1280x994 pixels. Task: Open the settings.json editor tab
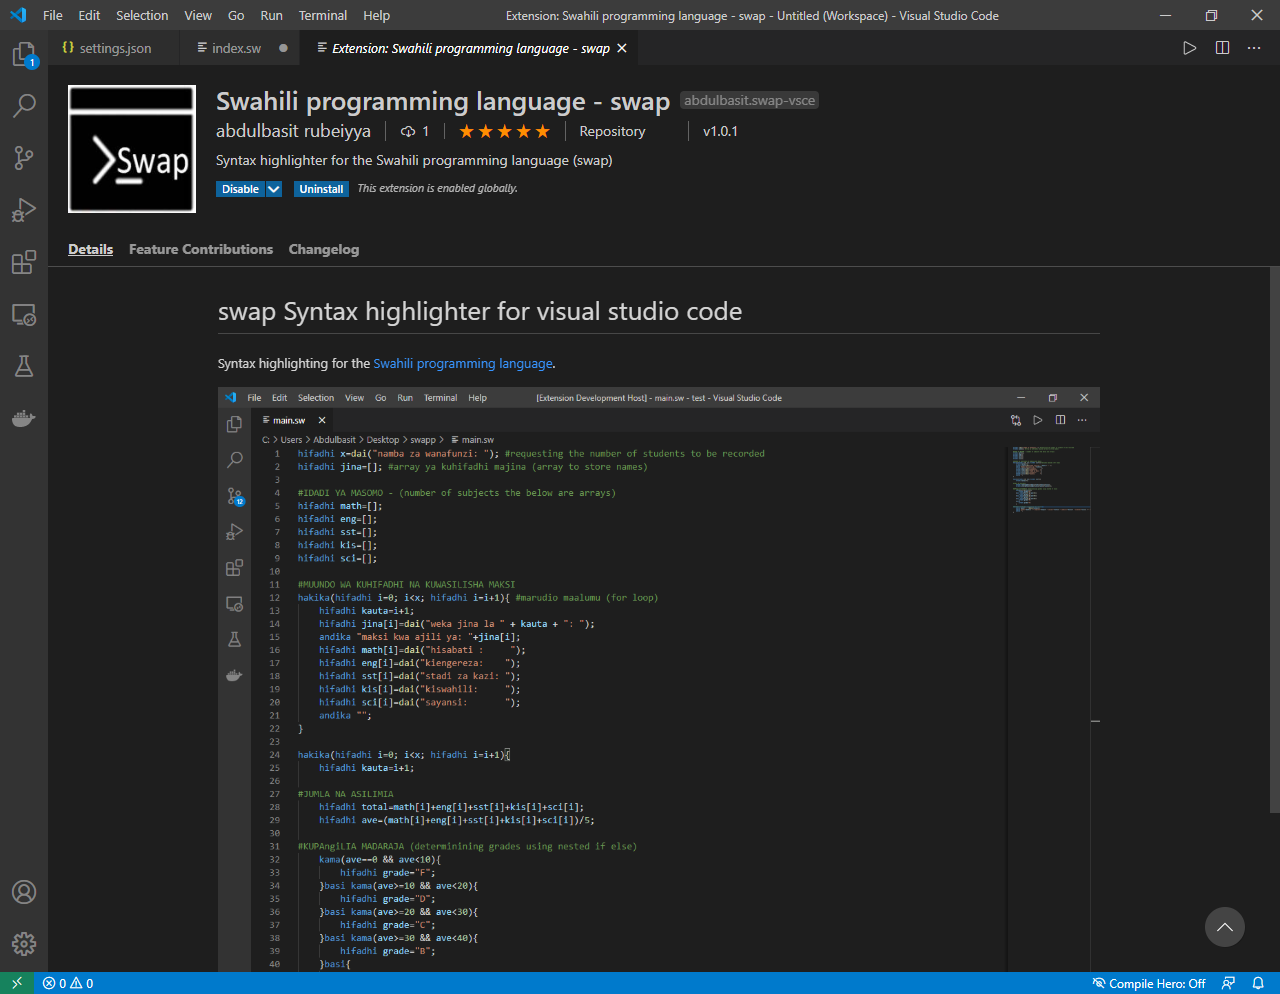[114, 48]
